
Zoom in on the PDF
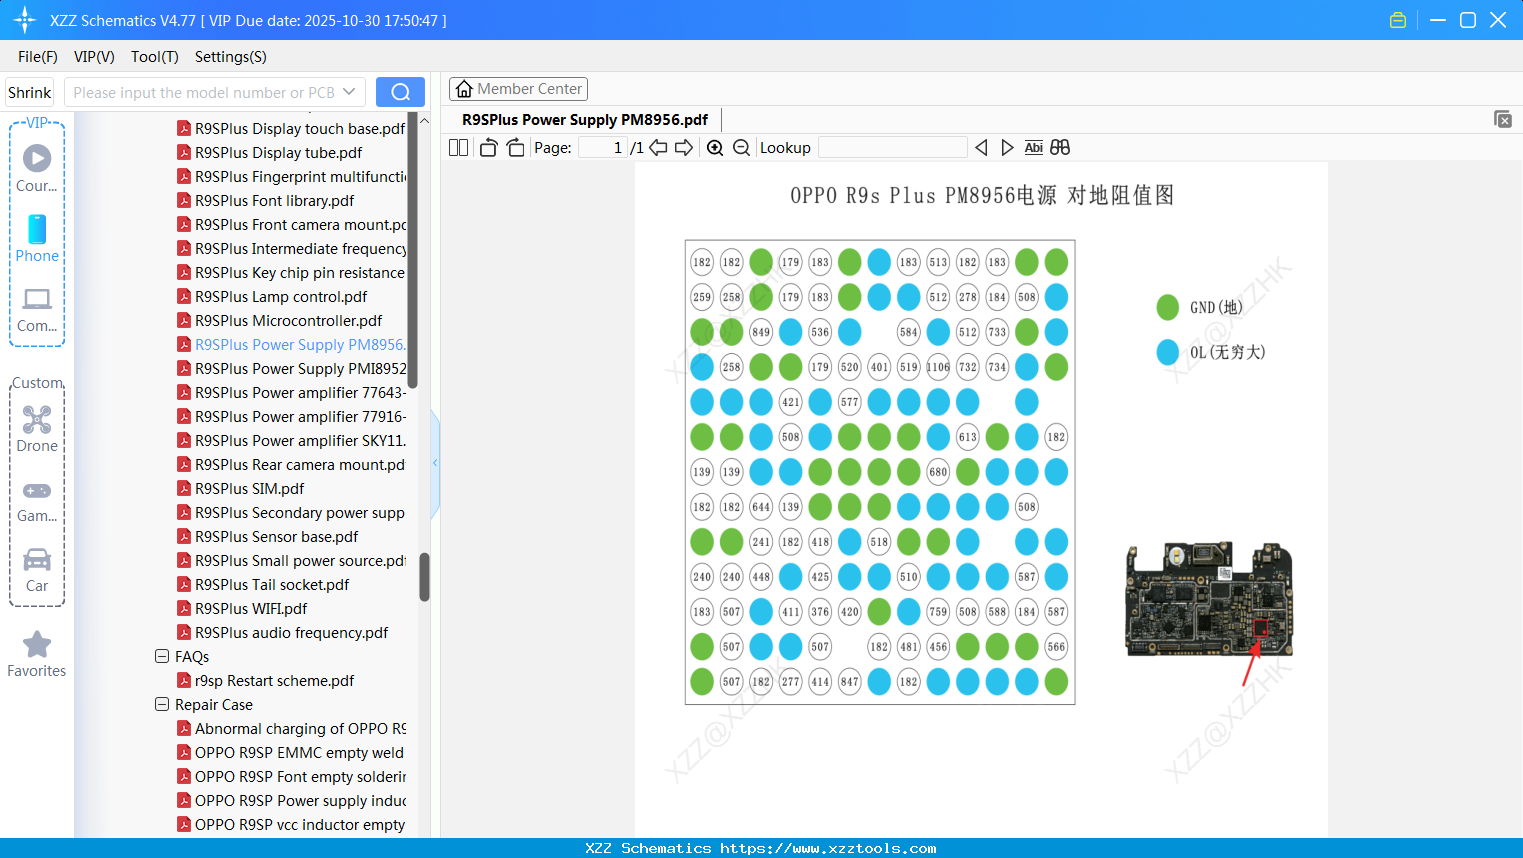pos(715,148)
